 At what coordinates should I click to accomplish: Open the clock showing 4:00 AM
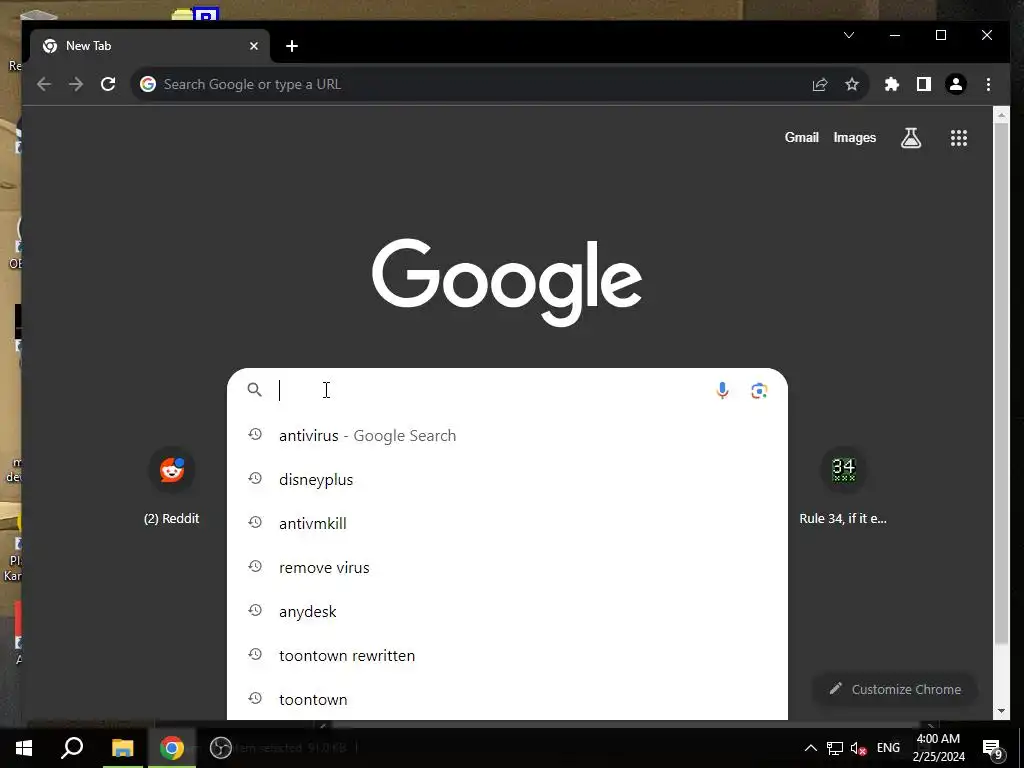[x=938, y=748]
